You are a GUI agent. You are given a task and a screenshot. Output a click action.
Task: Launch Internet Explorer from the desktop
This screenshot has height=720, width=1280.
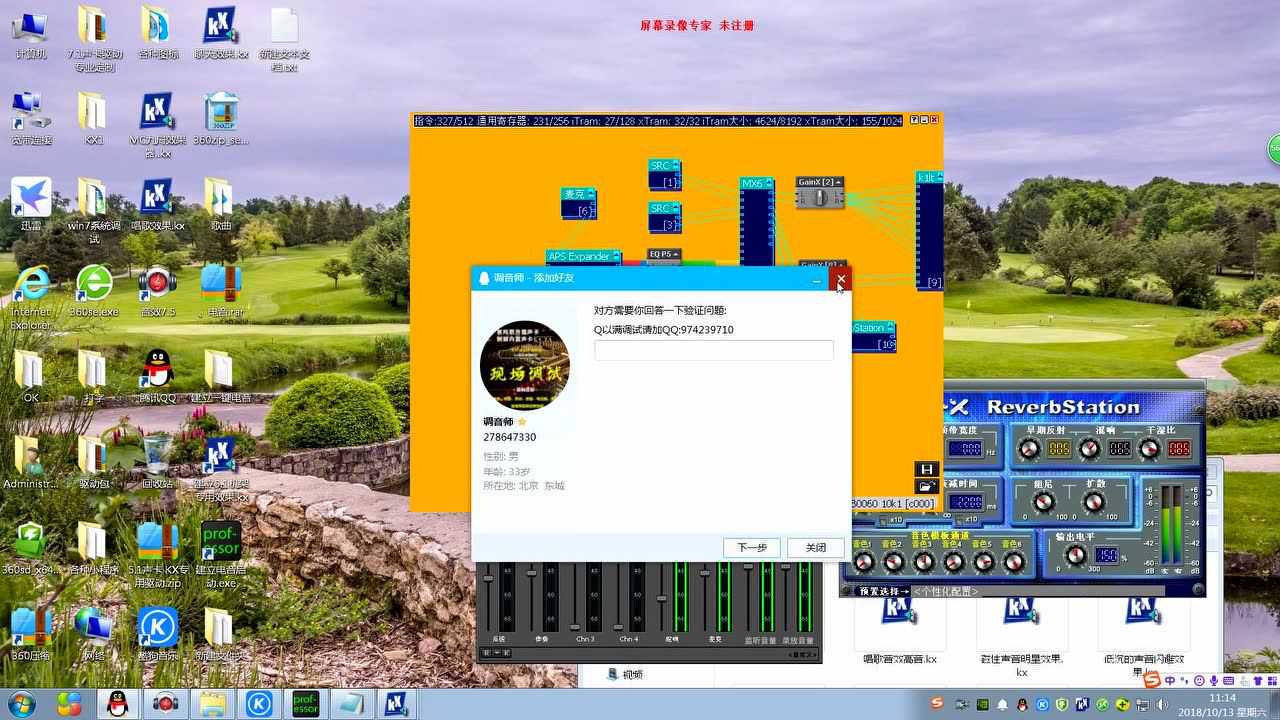coord(31,297)
